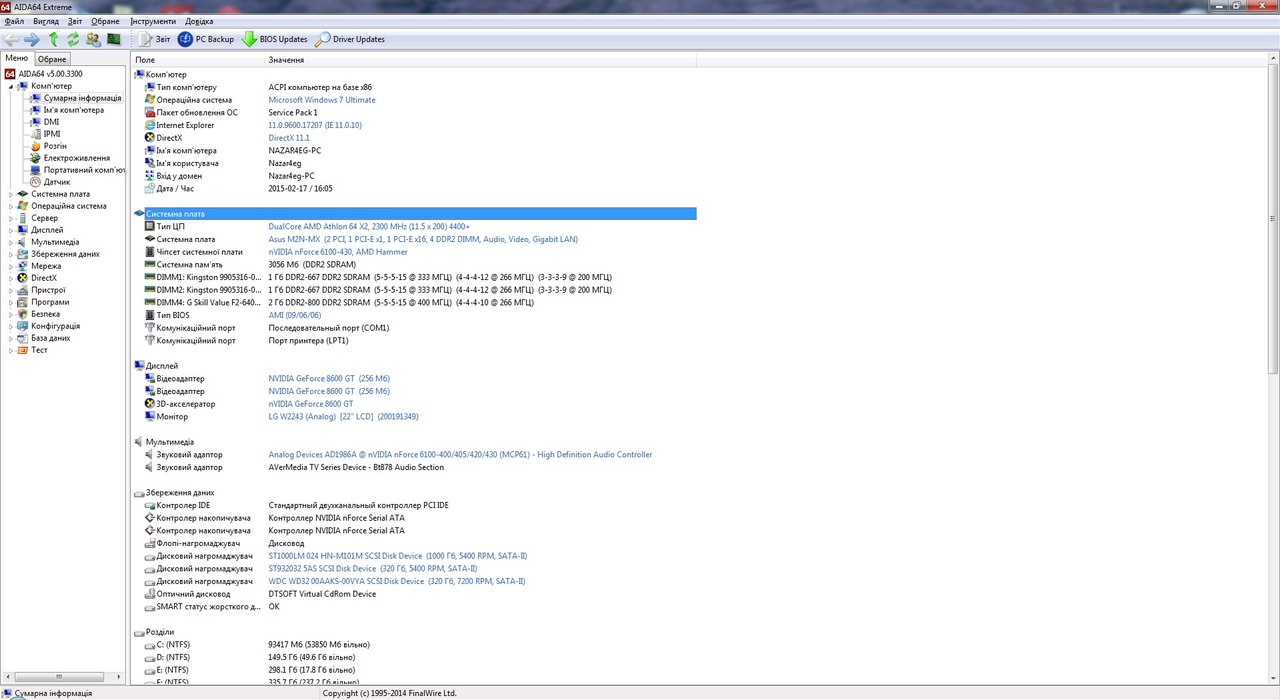
Task: Open the Файл menu
Action: 14,21
